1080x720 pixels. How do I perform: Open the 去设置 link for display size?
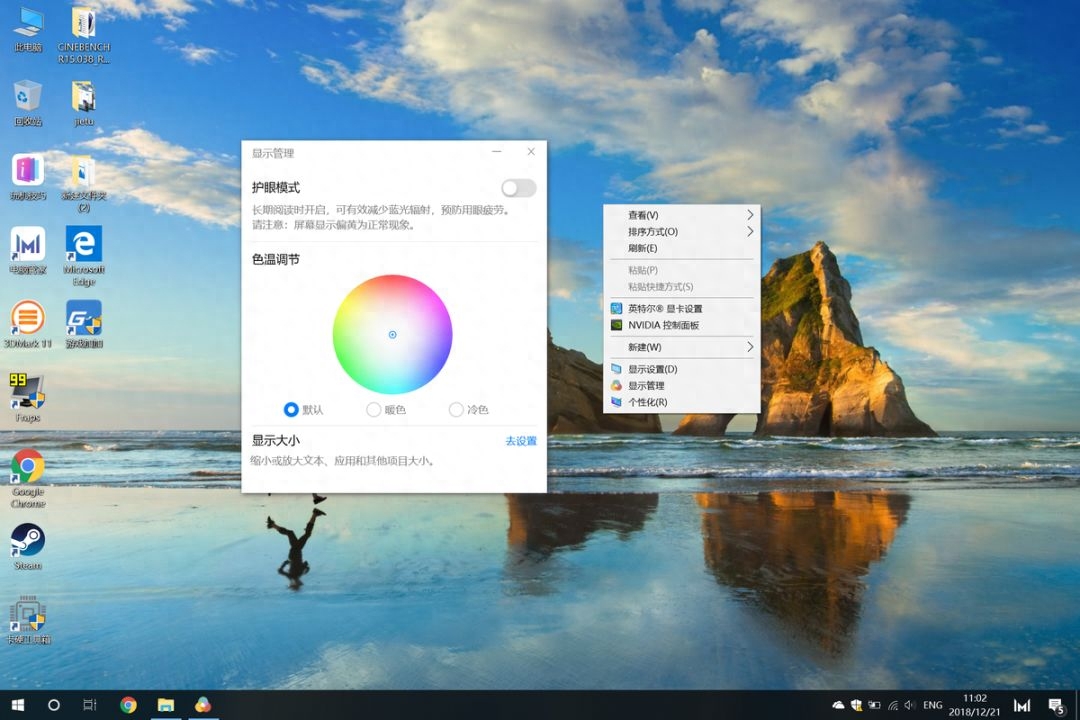point(520,441)
